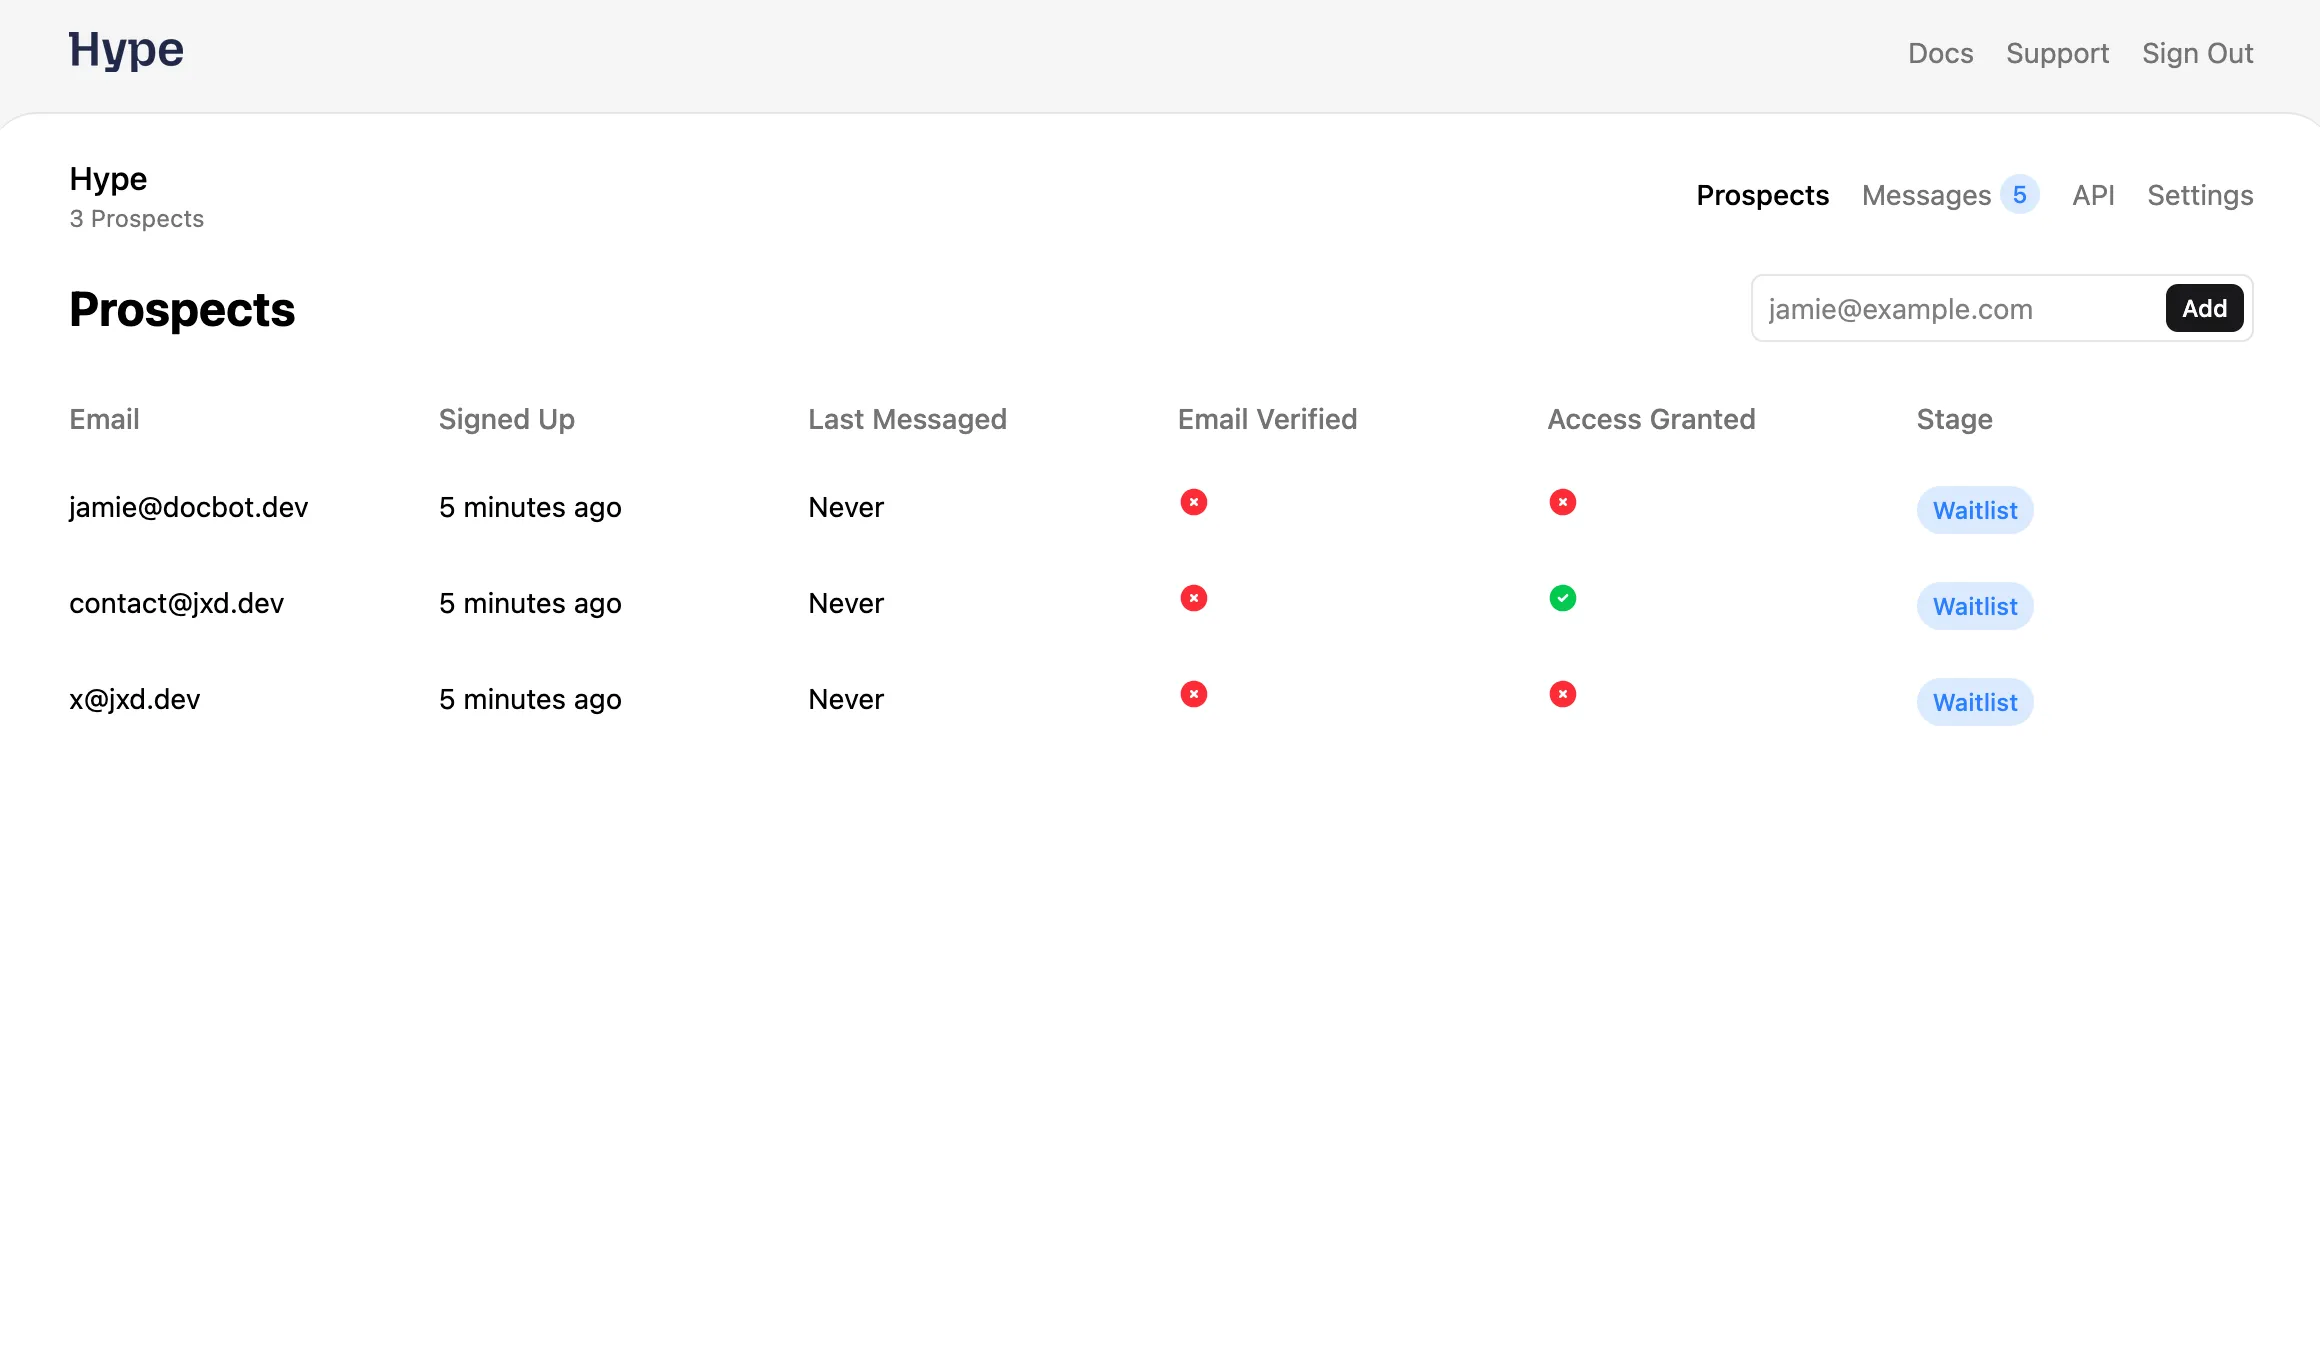This screenshot has width=2320, height=1354.
Task: Click x@jxd.dev access granted red X icon
Action: point(1562,694)
